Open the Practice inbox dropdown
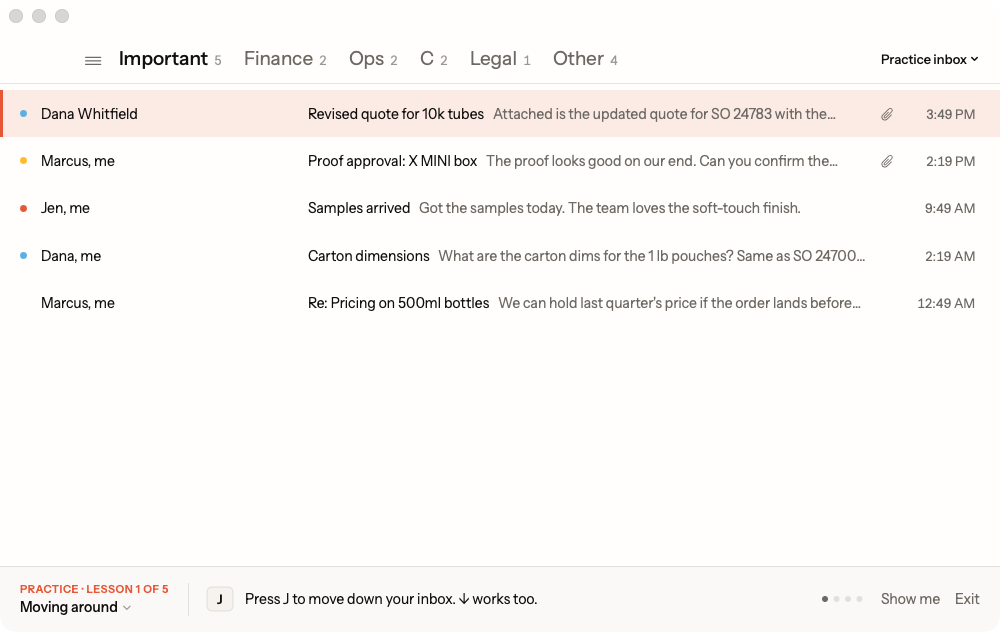The image size is (1000, 632). tap(929, 59)
